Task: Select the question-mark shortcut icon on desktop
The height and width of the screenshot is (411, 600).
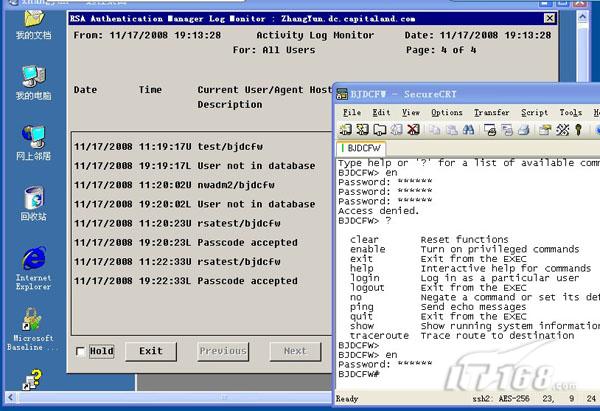Action: click(x=31, y=380)
